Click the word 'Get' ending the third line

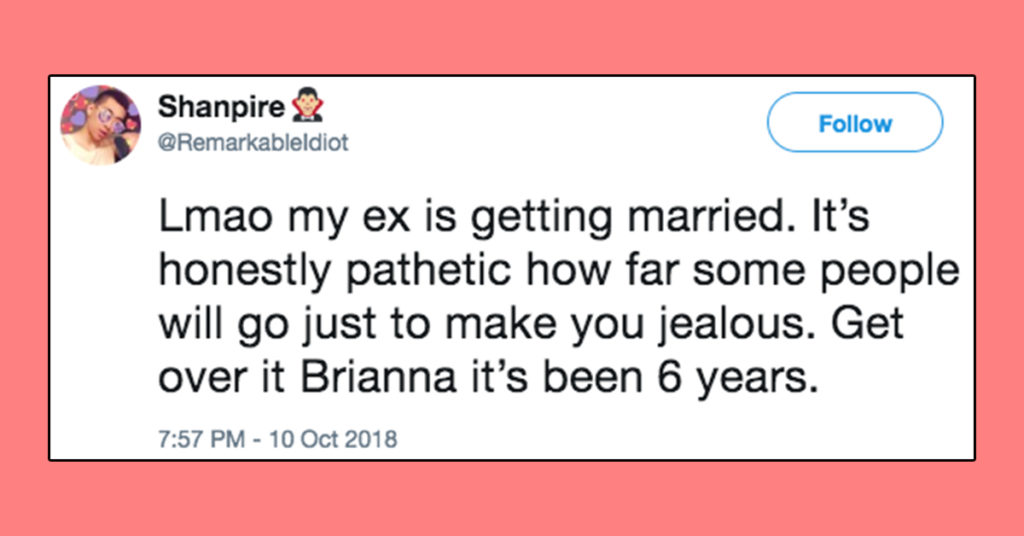[867, 324]
